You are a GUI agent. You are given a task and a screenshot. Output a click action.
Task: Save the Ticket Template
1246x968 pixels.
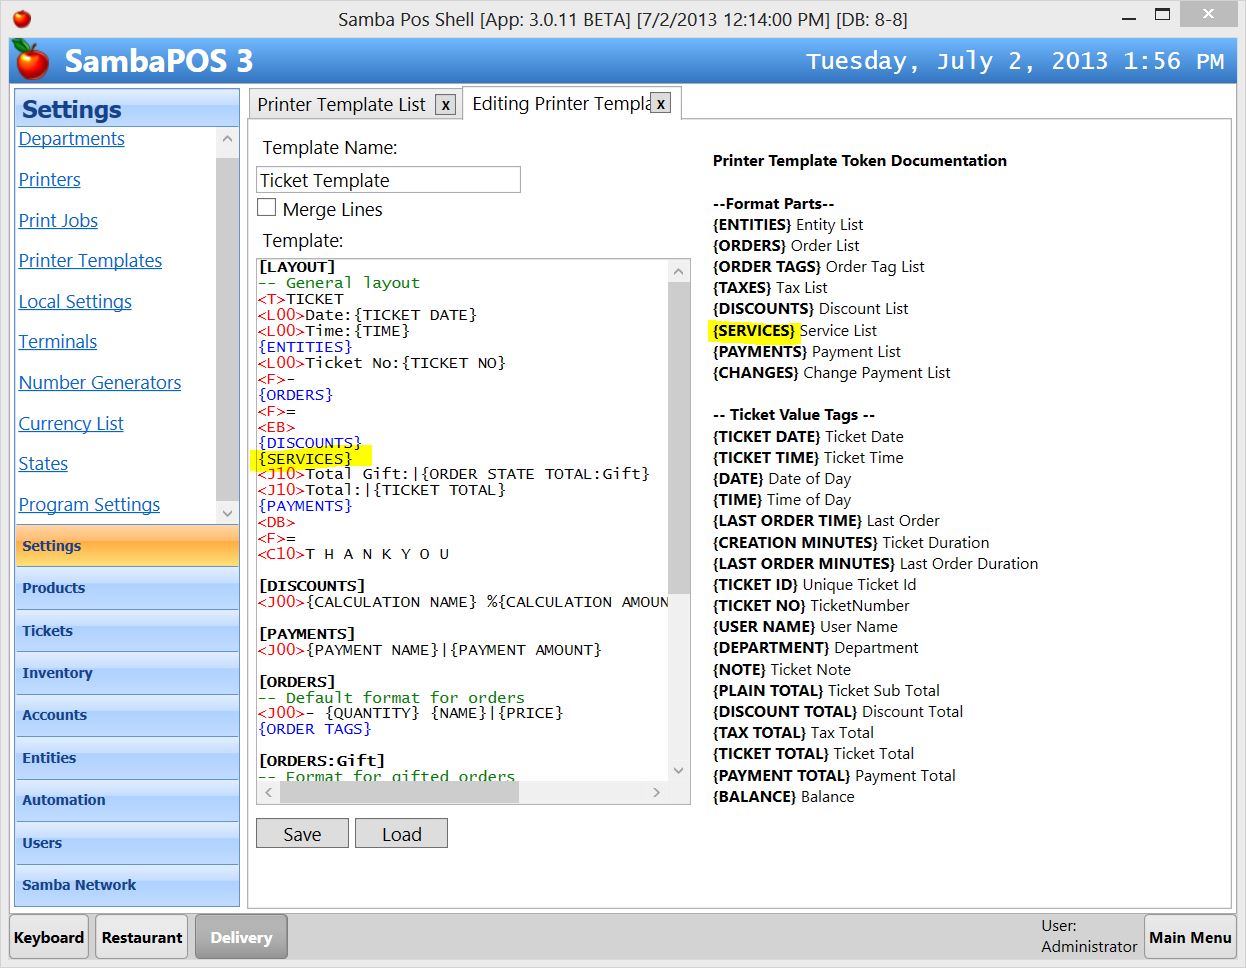click(x=301, y=832)
